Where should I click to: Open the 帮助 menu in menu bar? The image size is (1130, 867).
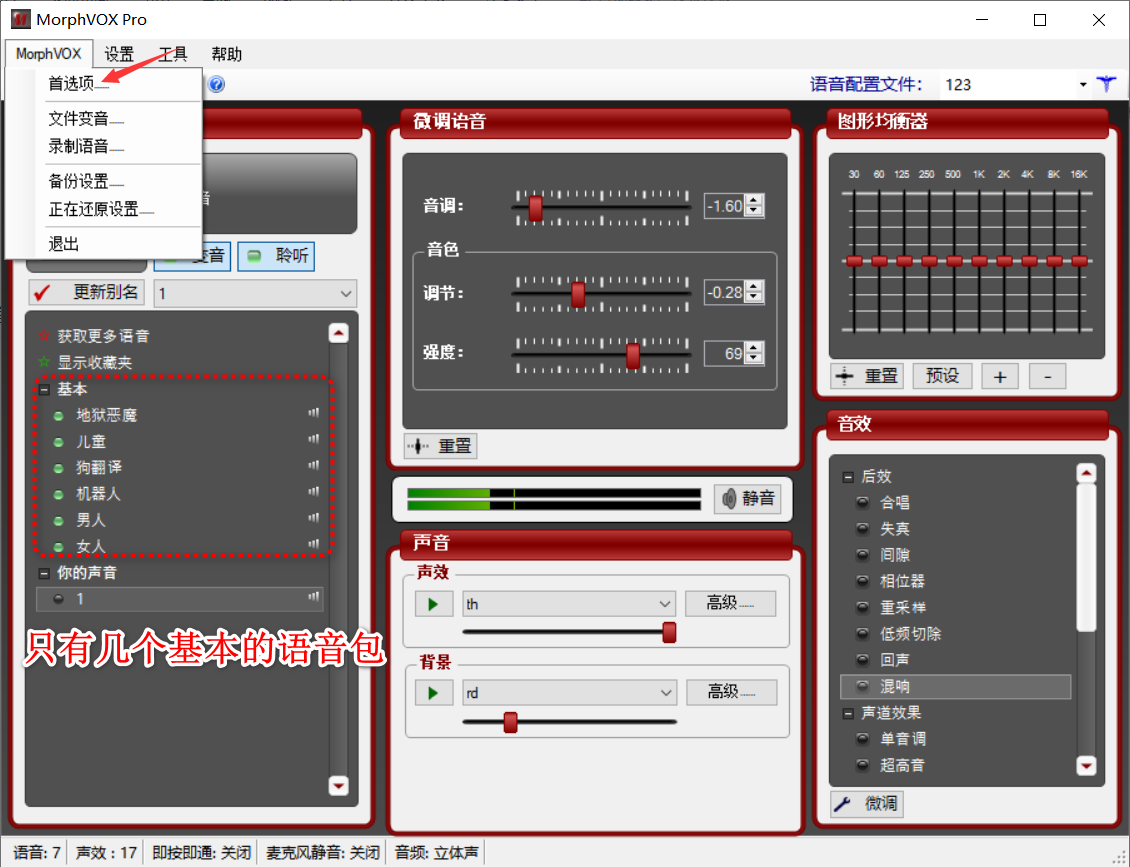pyautogui.click(x=226, y=54)
